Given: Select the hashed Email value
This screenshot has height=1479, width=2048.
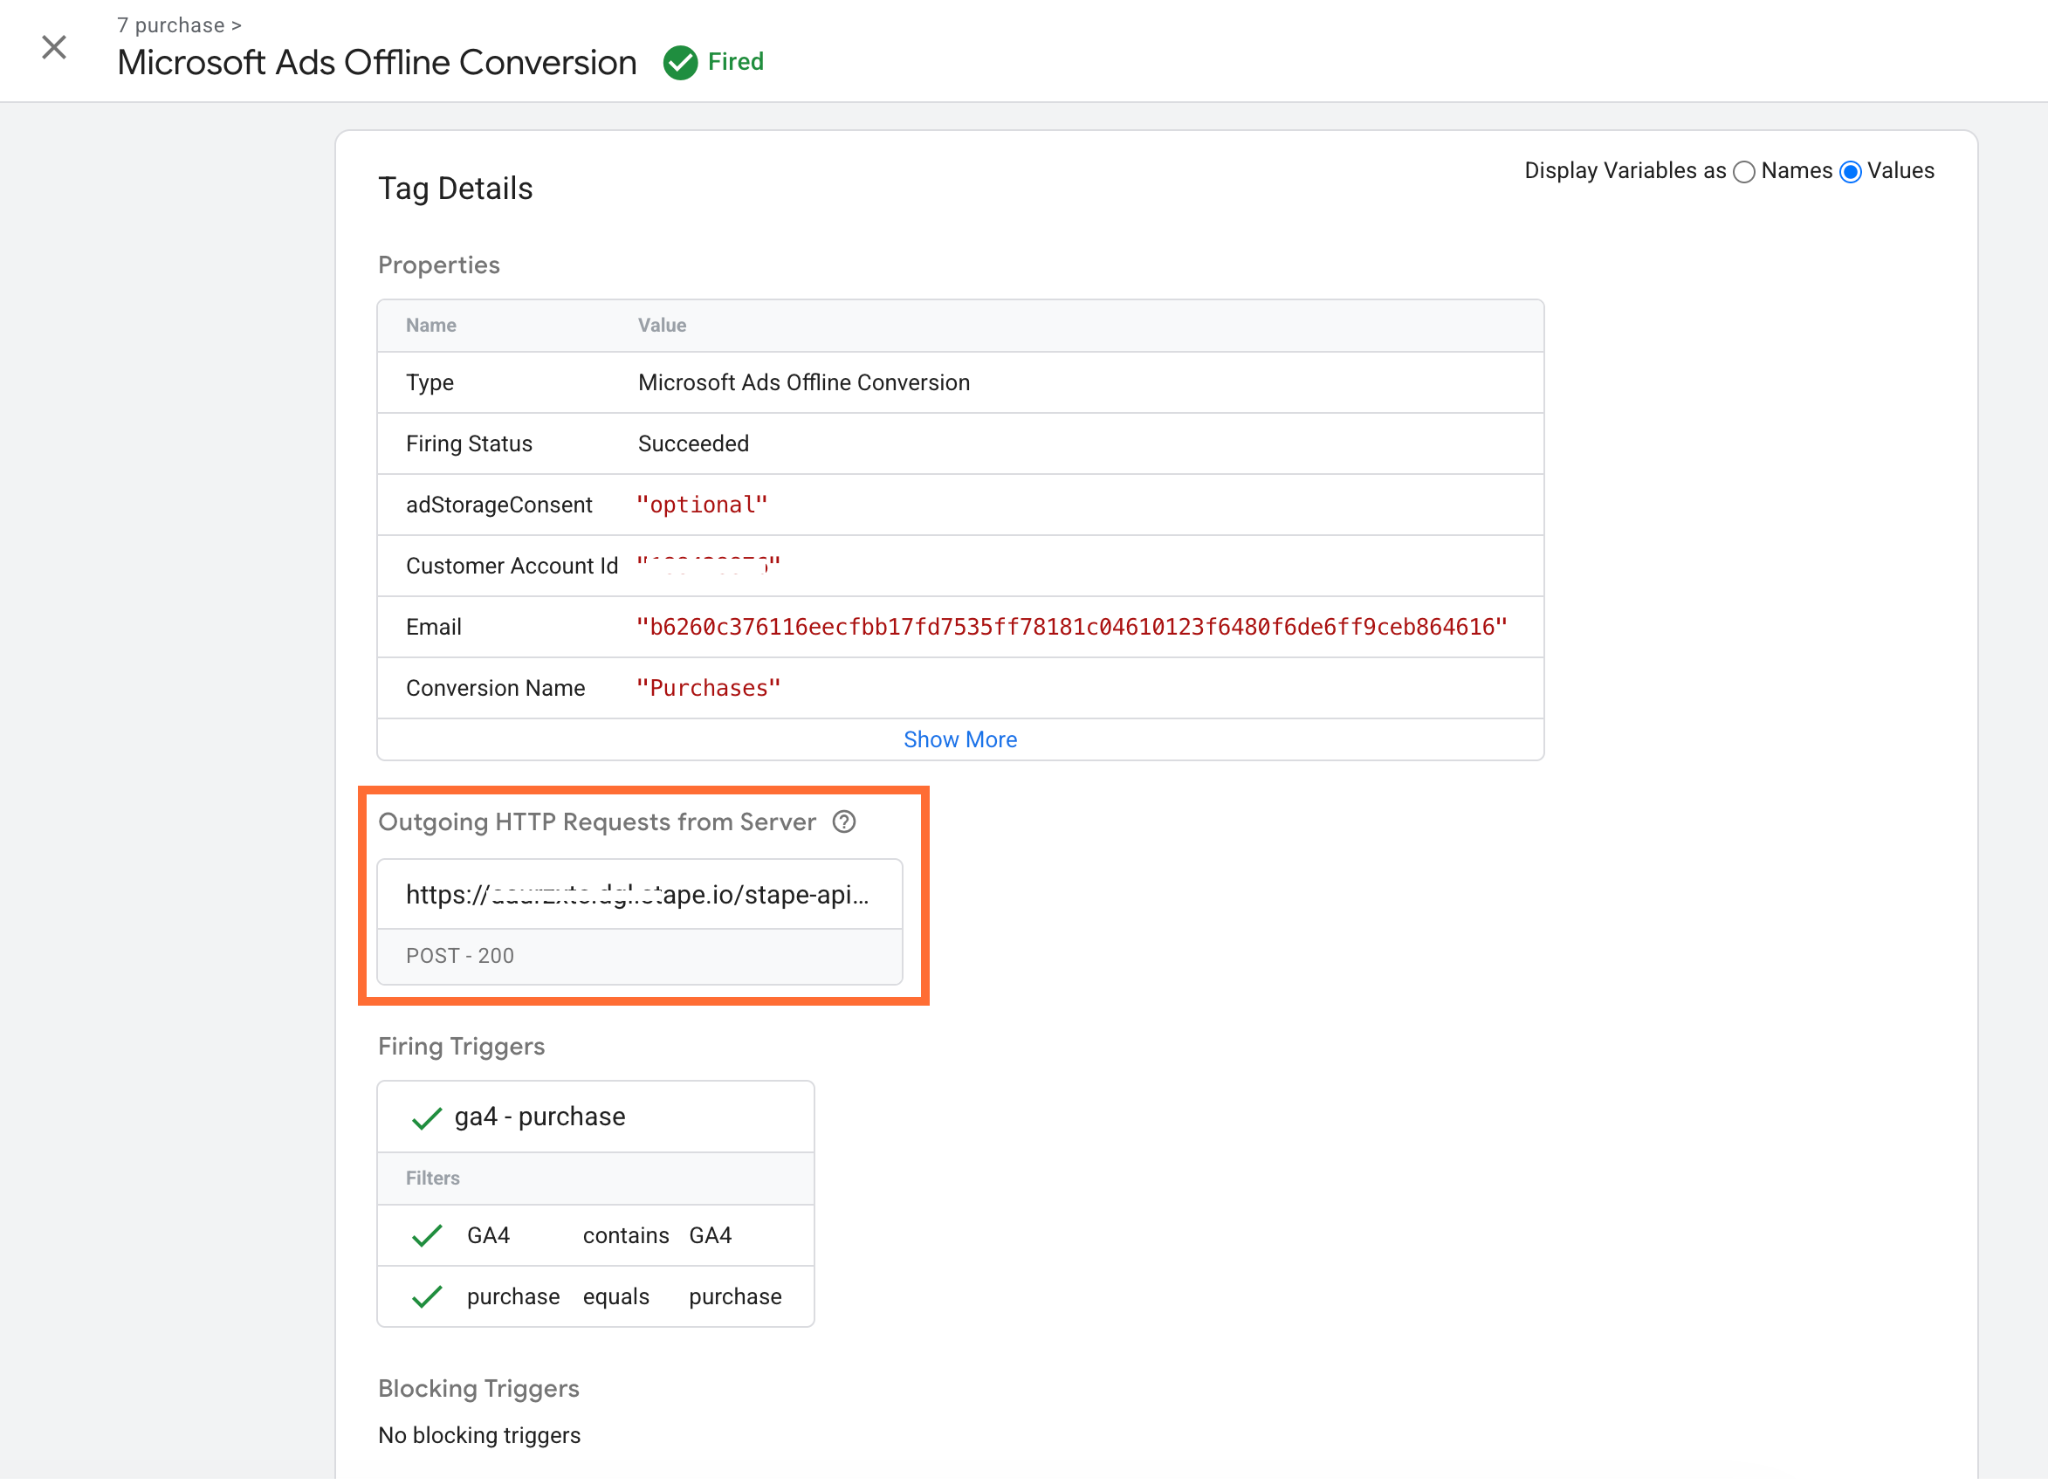Looking at the screenshot, I should (x=1072, y=627).
